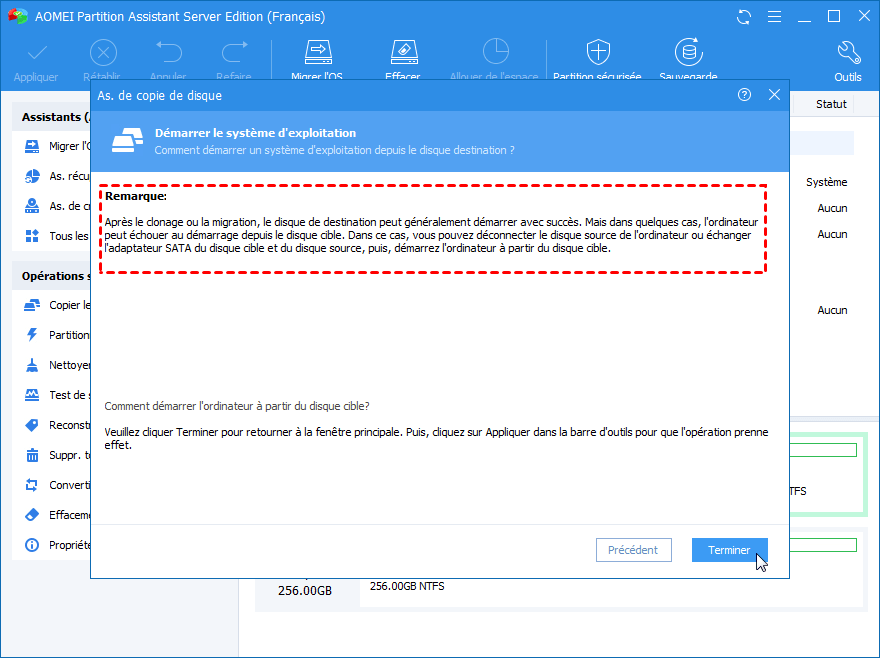Click the Terminer button

[729, 550]
